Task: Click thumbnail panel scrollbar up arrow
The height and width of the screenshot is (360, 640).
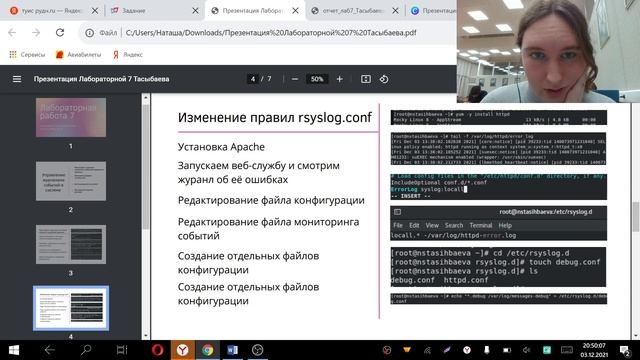Action: tap(146, 98)
